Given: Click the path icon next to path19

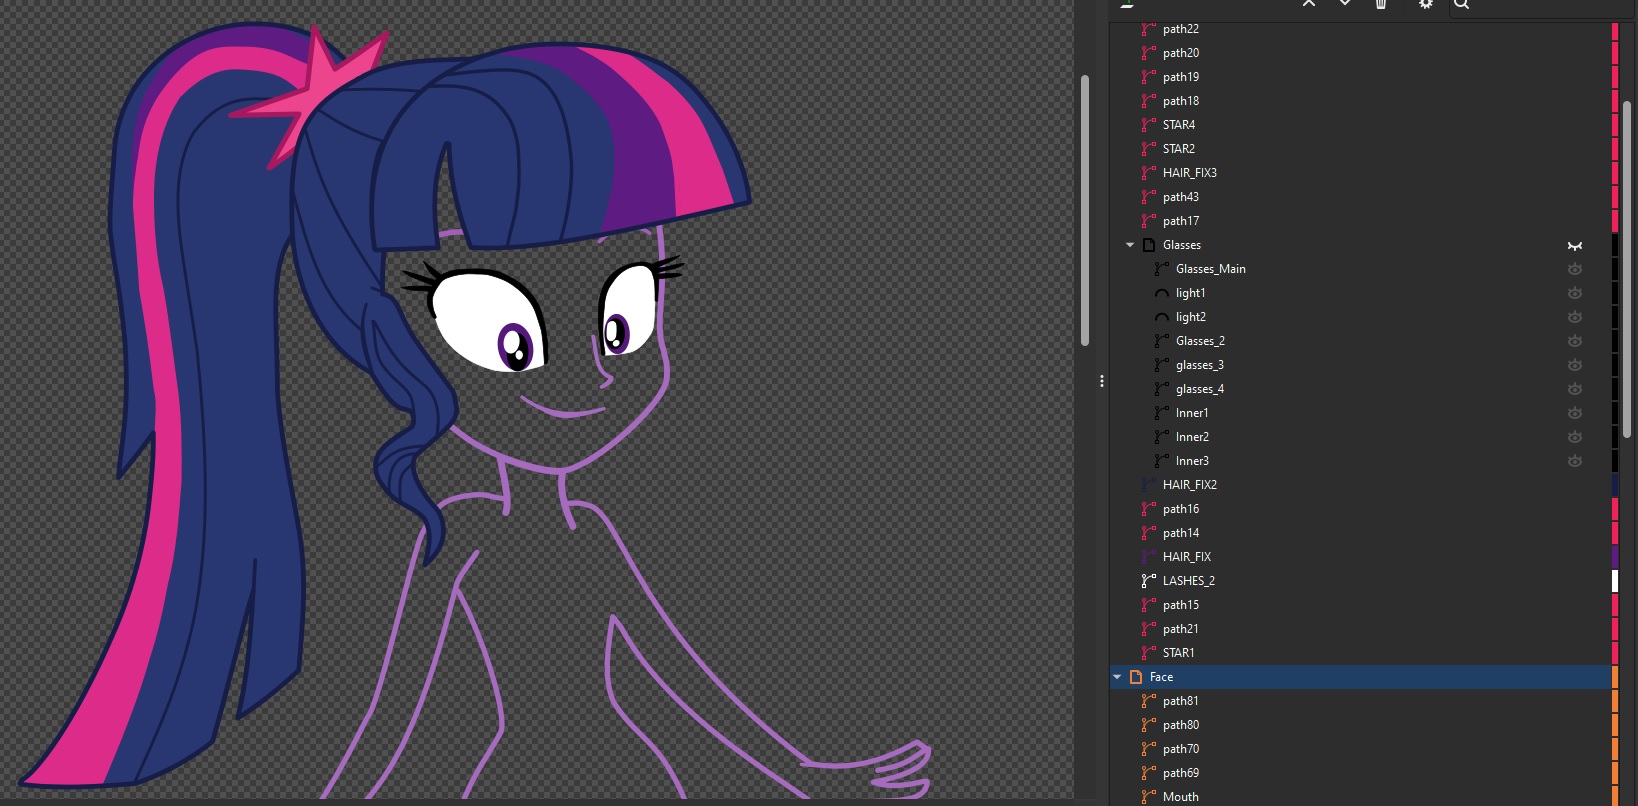Looking at the screenshot, I should point(1149,77).
